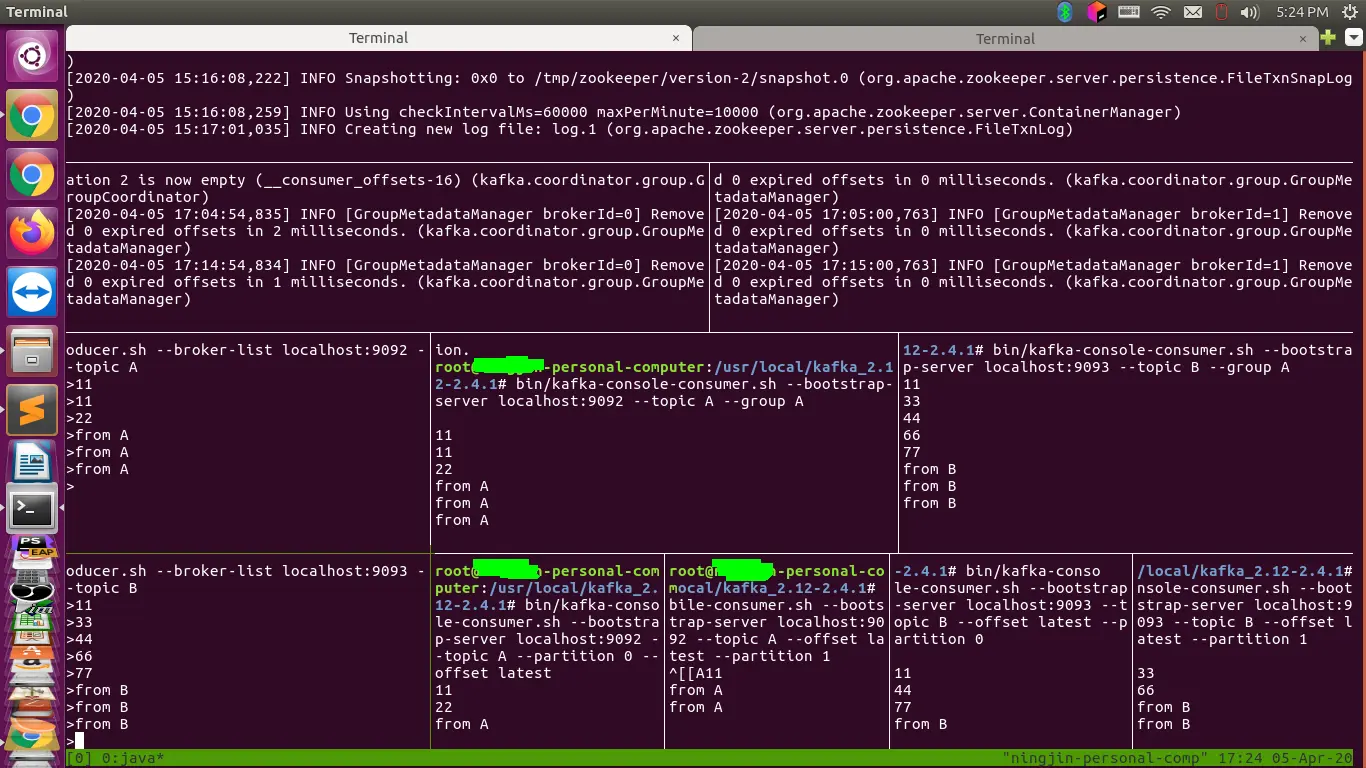
Task: Open Google Chrome from the dock
Action: tap(33, 115)
